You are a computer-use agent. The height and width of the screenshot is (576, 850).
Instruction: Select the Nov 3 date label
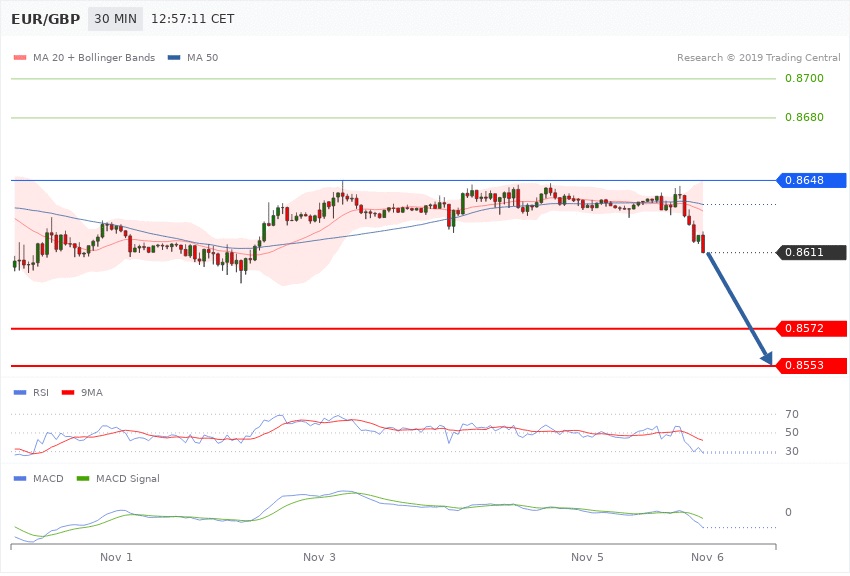[x=320, y=556]
